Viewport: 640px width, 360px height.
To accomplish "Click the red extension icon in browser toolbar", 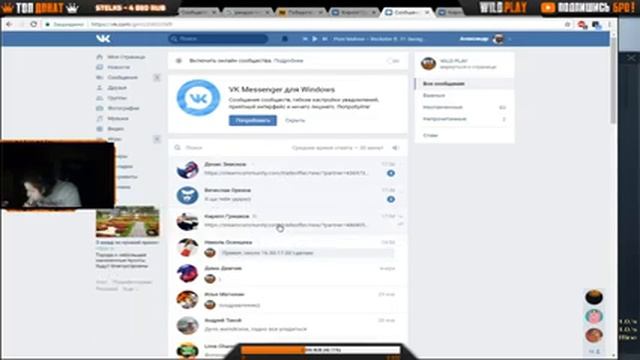I will [x=582, y=25].
